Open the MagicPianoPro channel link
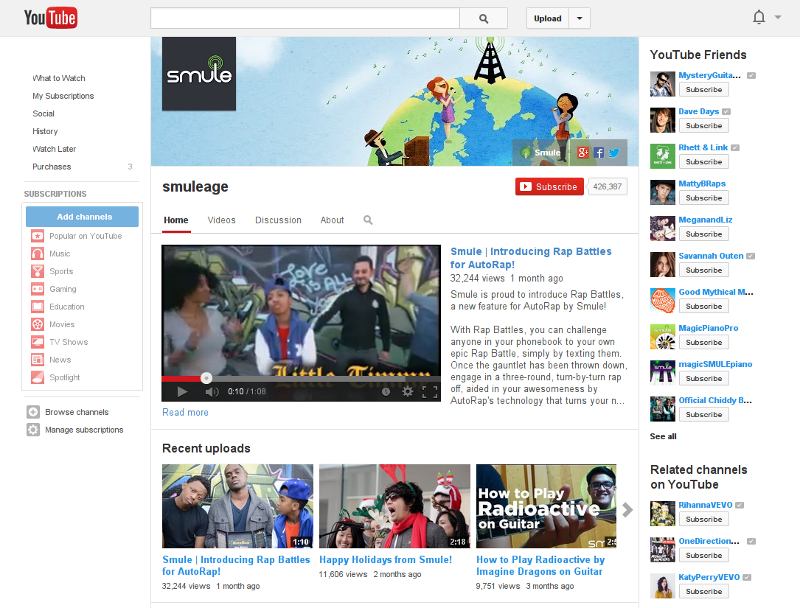The height and width of the screenshot is (608, 800). (x=708, y=328)
